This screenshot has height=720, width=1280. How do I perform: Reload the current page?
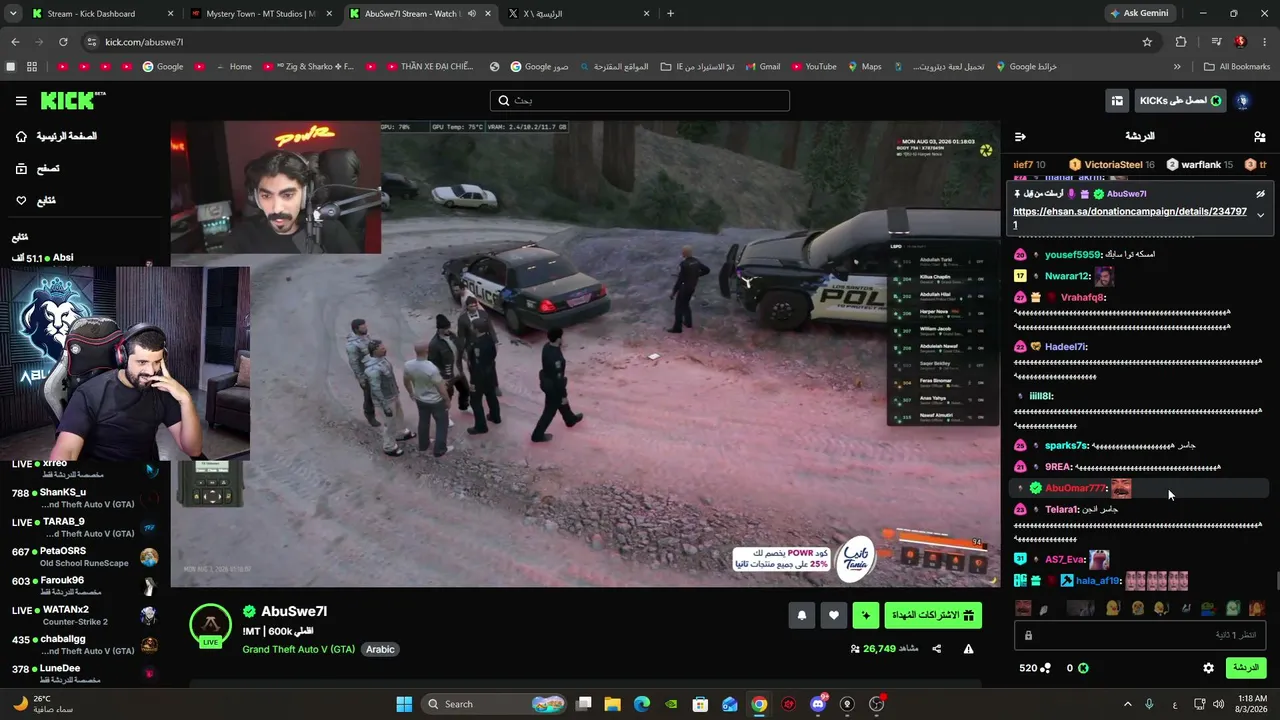point(63,42)
